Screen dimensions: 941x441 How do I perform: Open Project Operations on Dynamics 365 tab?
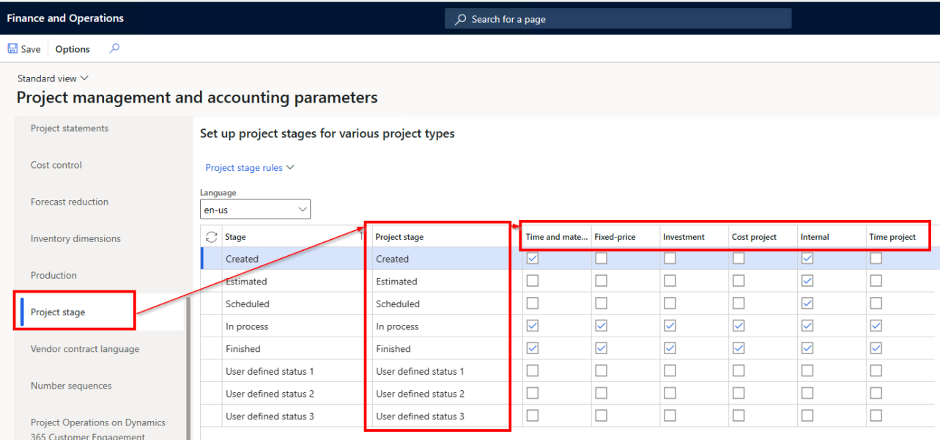tap(98, 430)
